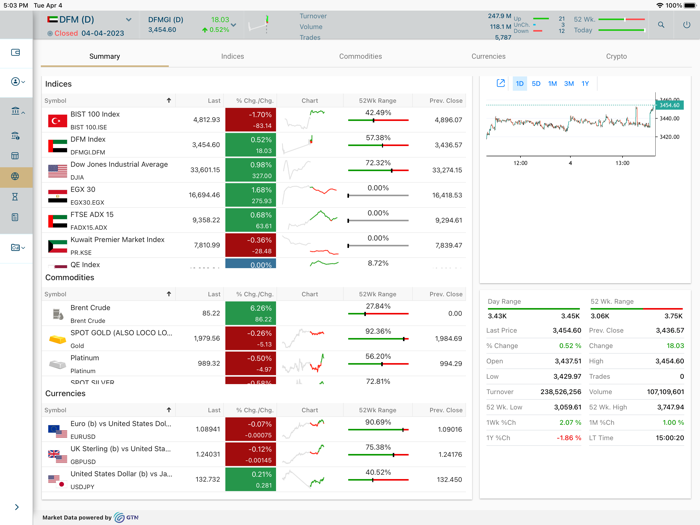Viewport: 700px width, 525px height.
Task: Open the search icon in top bar
Action: tap(661, 25)
